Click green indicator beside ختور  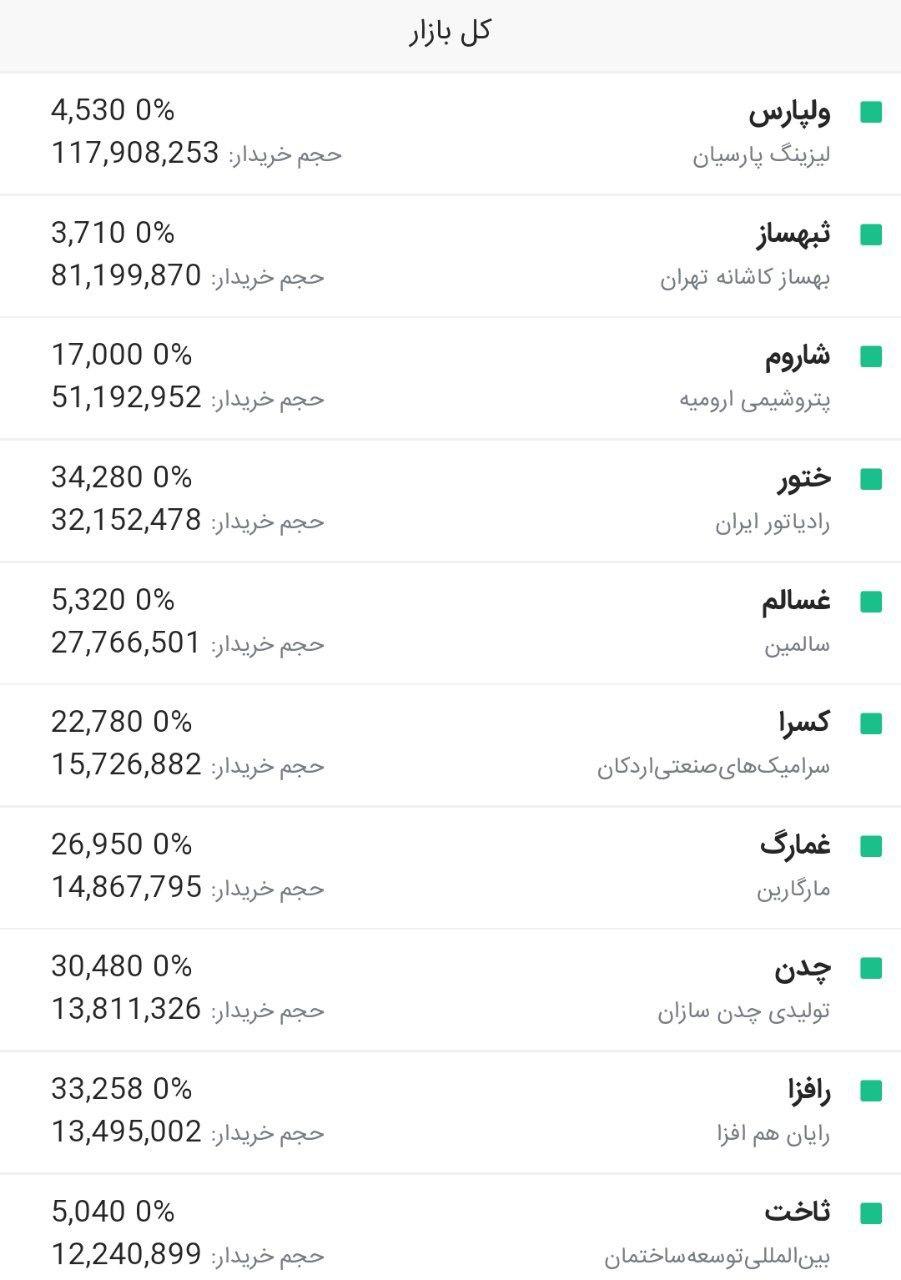(x=871, y=480)
